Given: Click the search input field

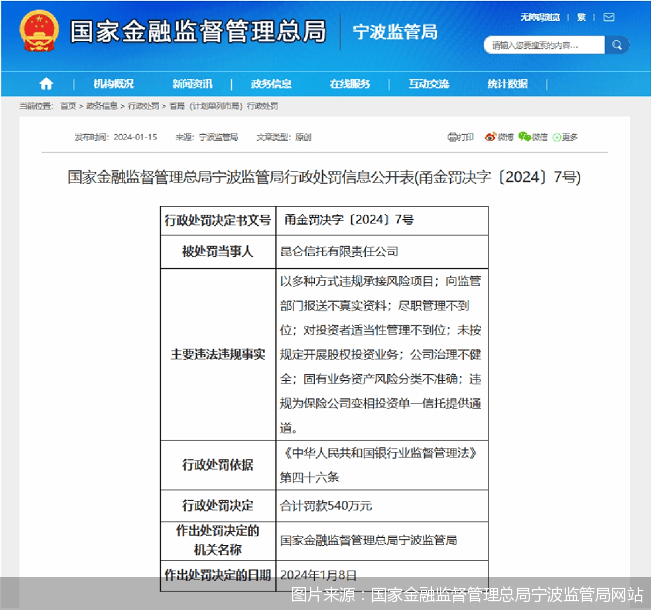Looking at the screenshot, I should (x=544, y=45).
